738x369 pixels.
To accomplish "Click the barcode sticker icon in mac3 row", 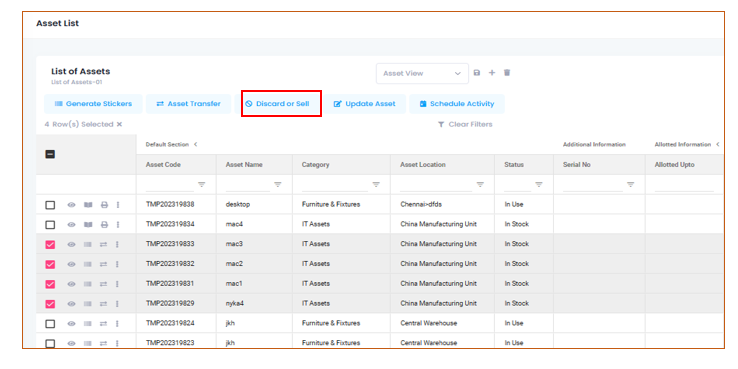I will click(88, 244).
